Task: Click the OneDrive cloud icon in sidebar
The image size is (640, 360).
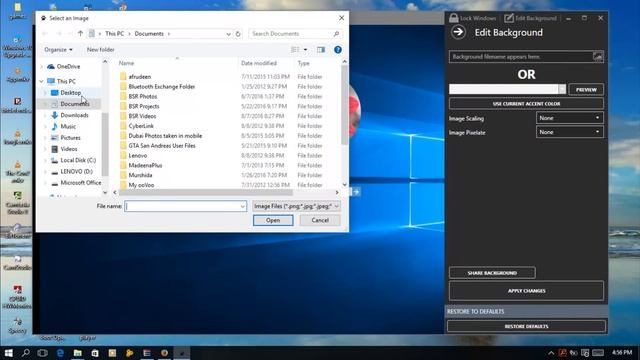Action: pyautogui.click(x=51, y=67)
